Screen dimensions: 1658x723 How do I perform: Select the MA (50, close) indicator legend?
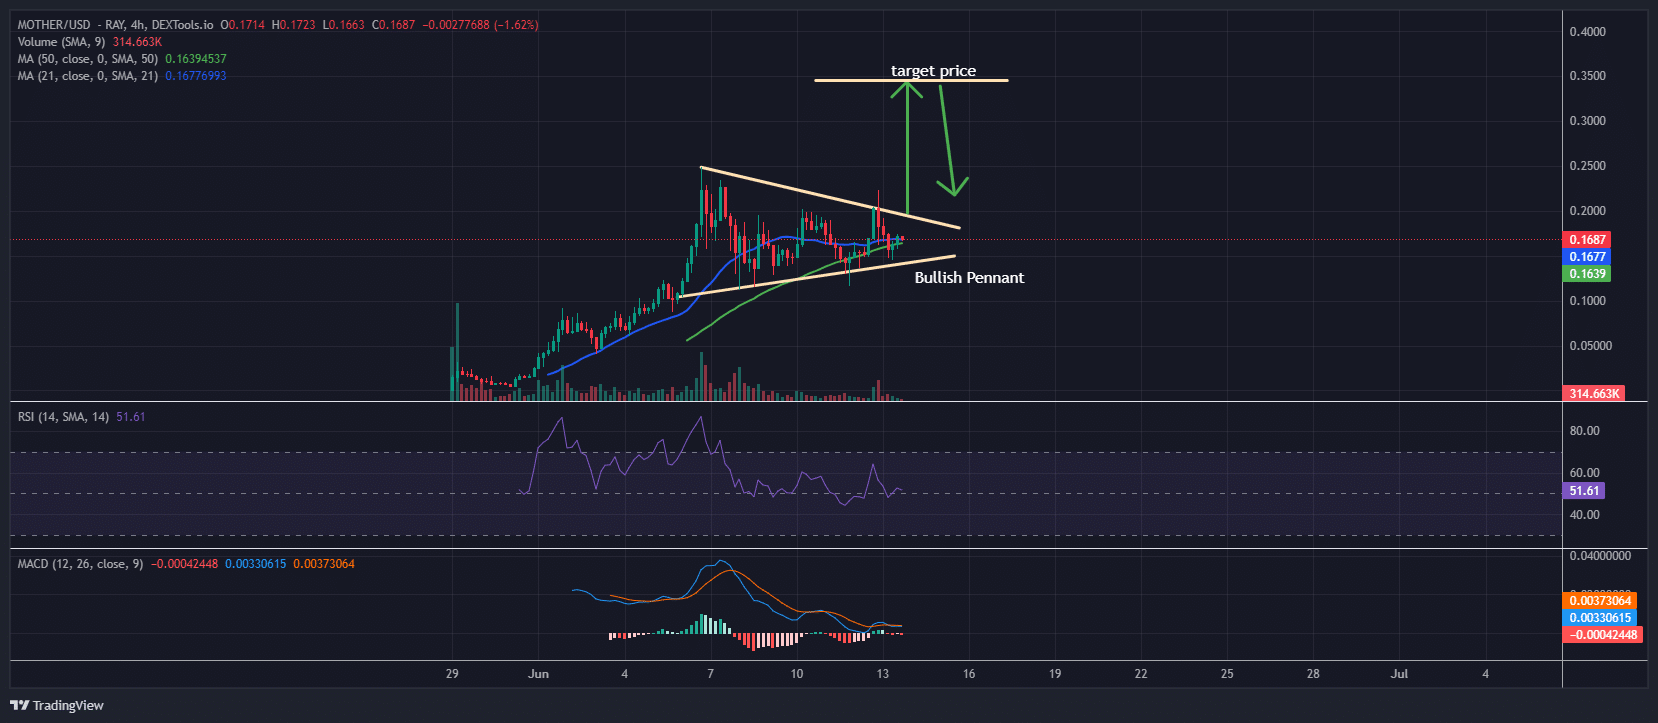coord(88,59)
